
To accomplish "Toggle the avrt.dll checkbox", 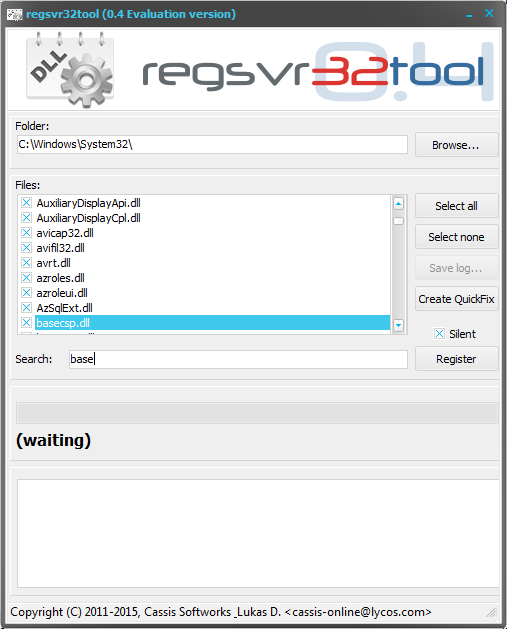I will 26,263.
